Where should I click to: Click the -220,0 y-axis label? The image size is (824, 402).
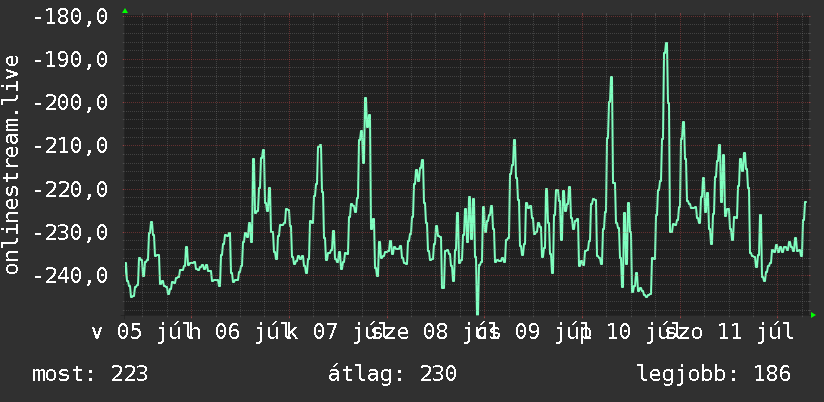[70, 189]
